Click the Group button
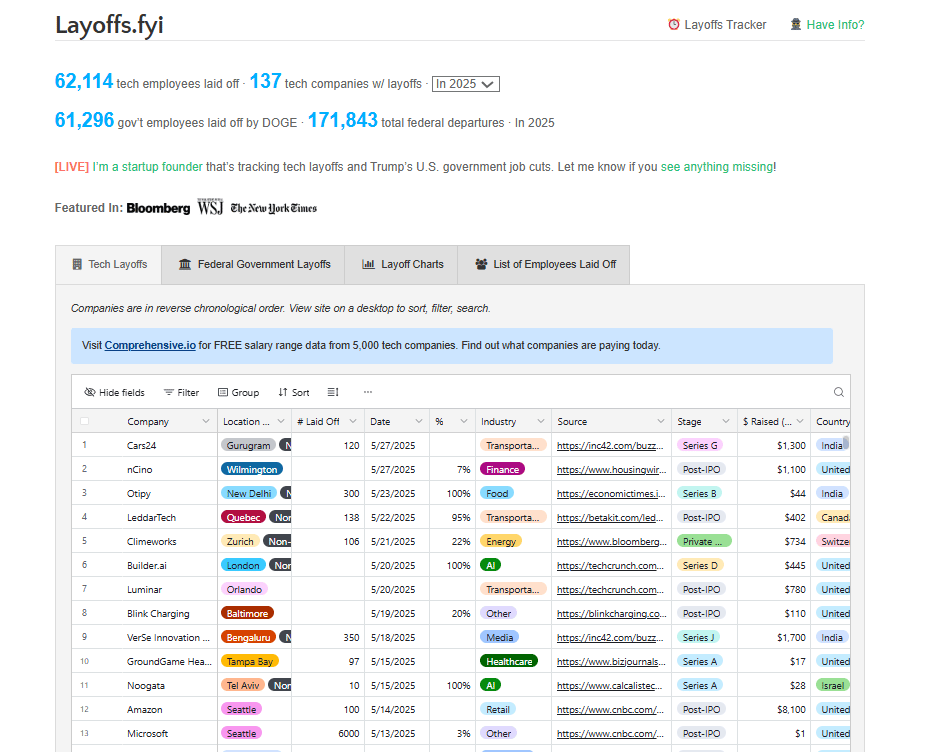The width and height of the screenshot is (942, 752). click(239, 392)
